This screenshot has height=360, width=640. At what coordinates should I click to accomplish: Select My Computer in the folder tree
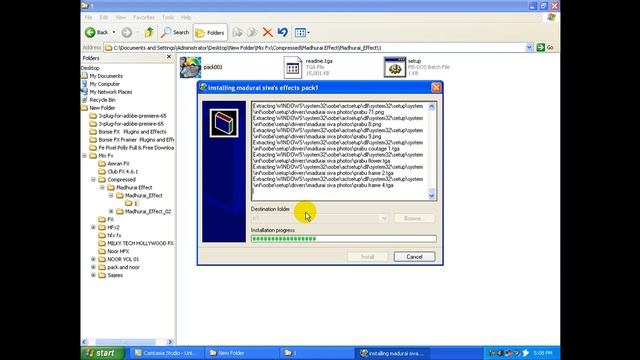[104, 84]
